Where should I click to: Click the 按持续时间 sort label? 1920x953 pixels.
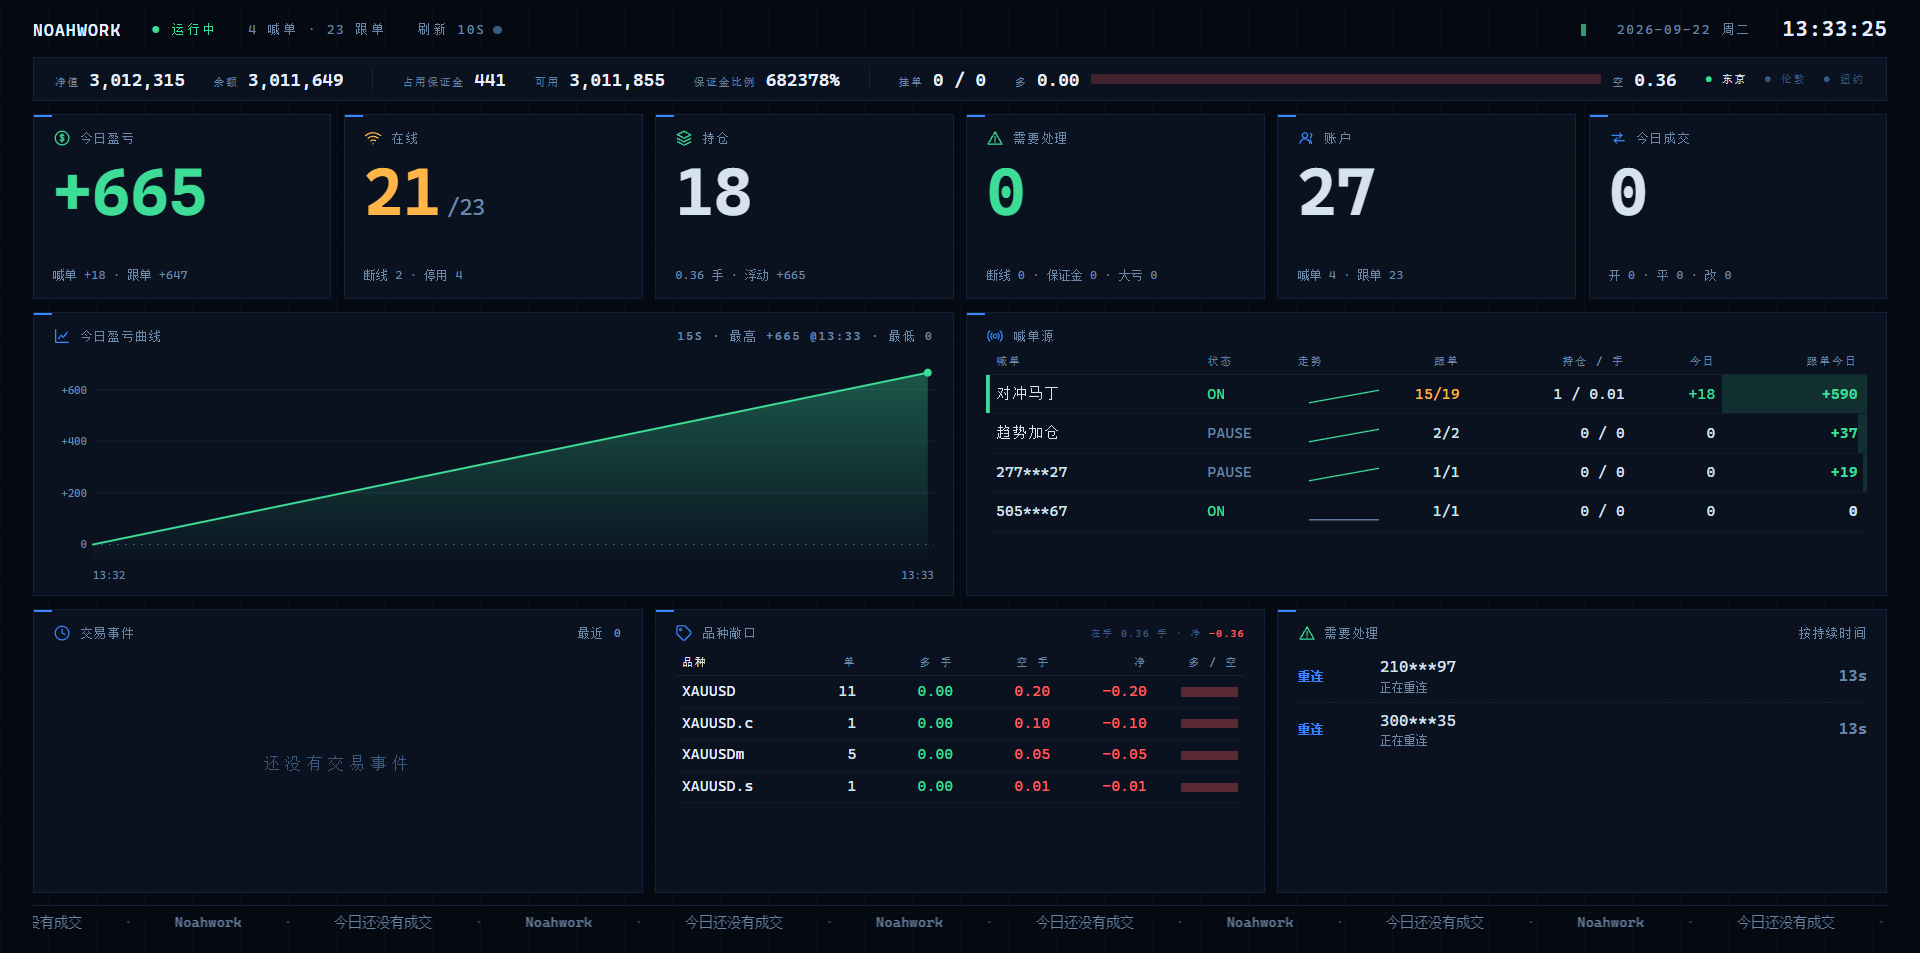1832,633
